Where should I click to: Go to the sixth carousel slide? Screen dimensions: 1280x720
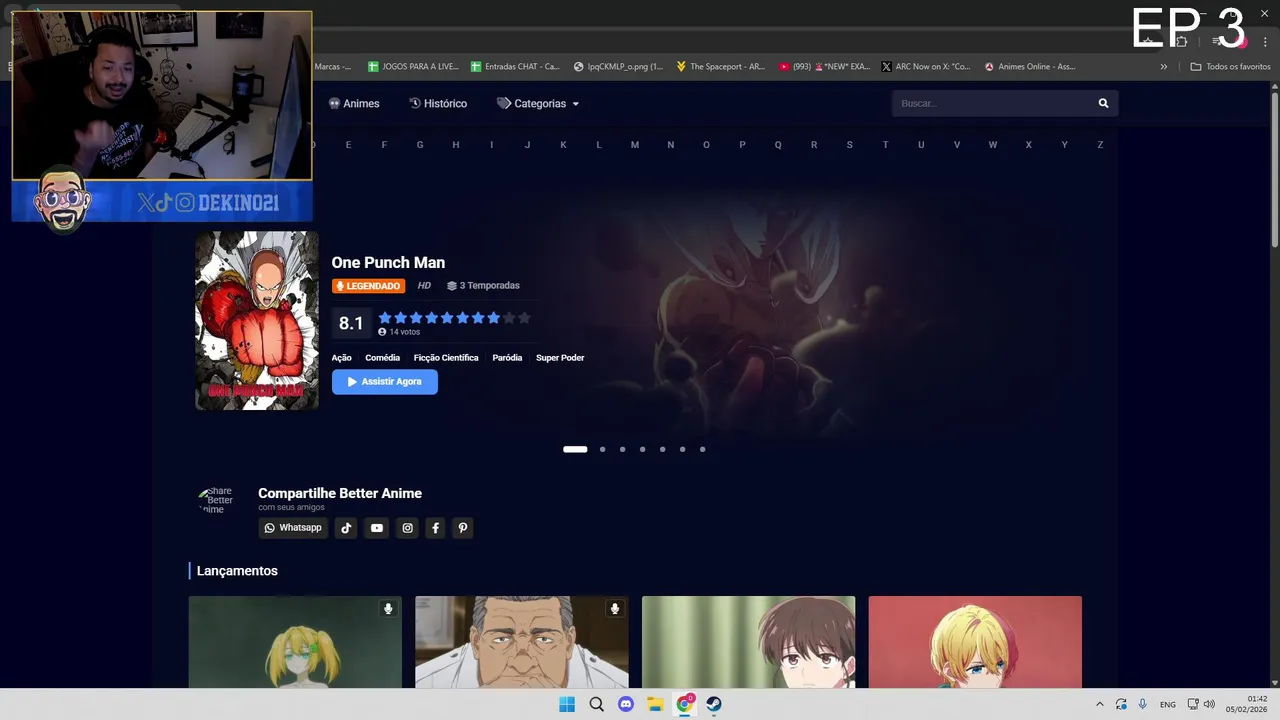point(682,449)
